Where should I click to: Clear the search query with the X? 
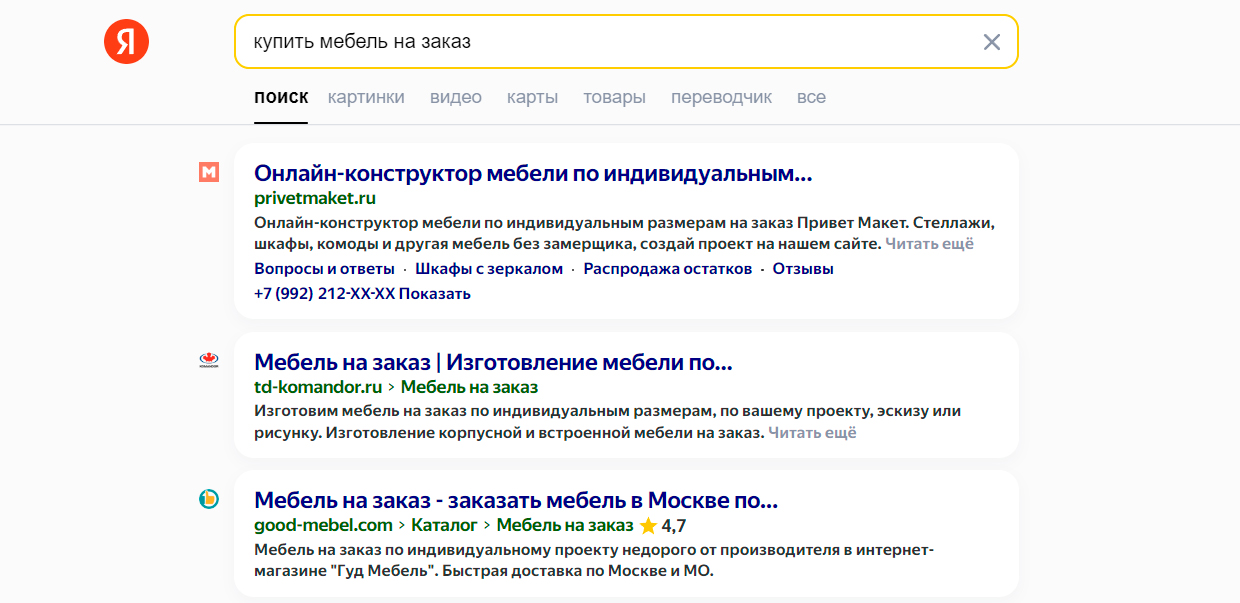[x=991, y=42]
